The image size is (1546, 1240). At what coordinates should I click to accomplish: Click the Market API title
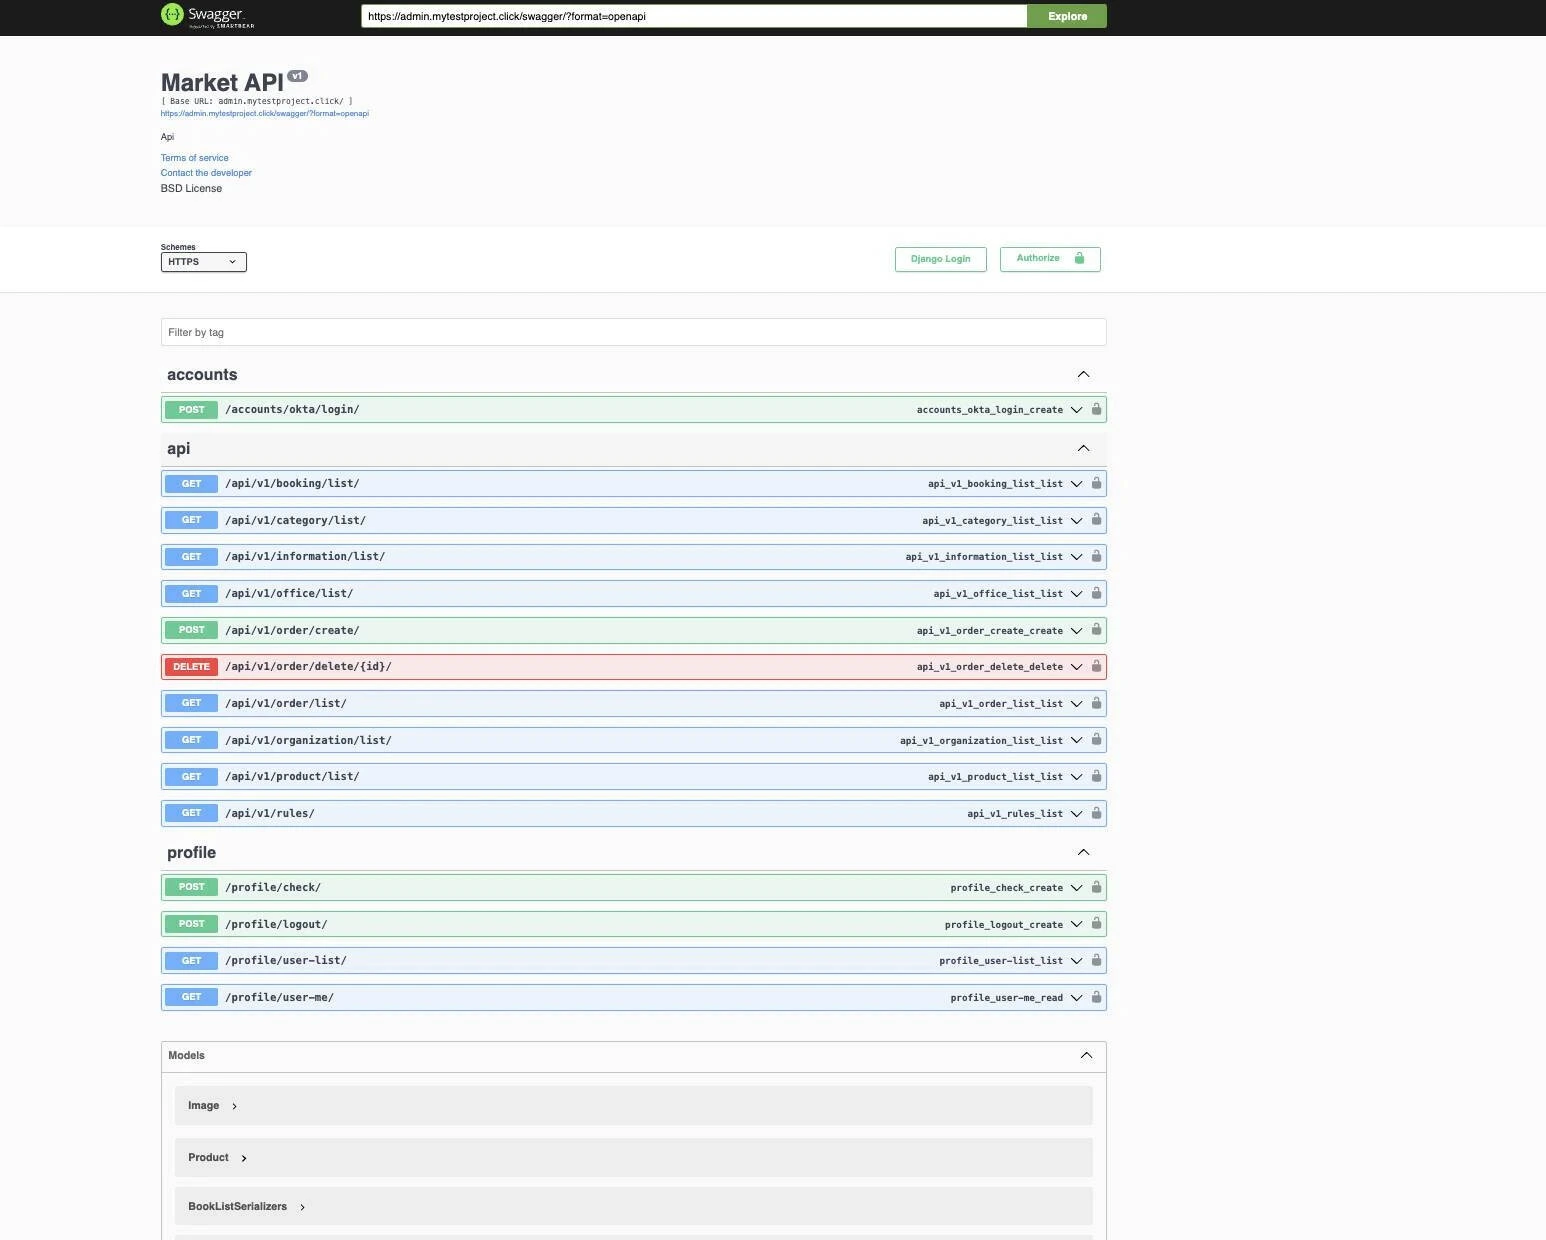[x=222, y=83]
